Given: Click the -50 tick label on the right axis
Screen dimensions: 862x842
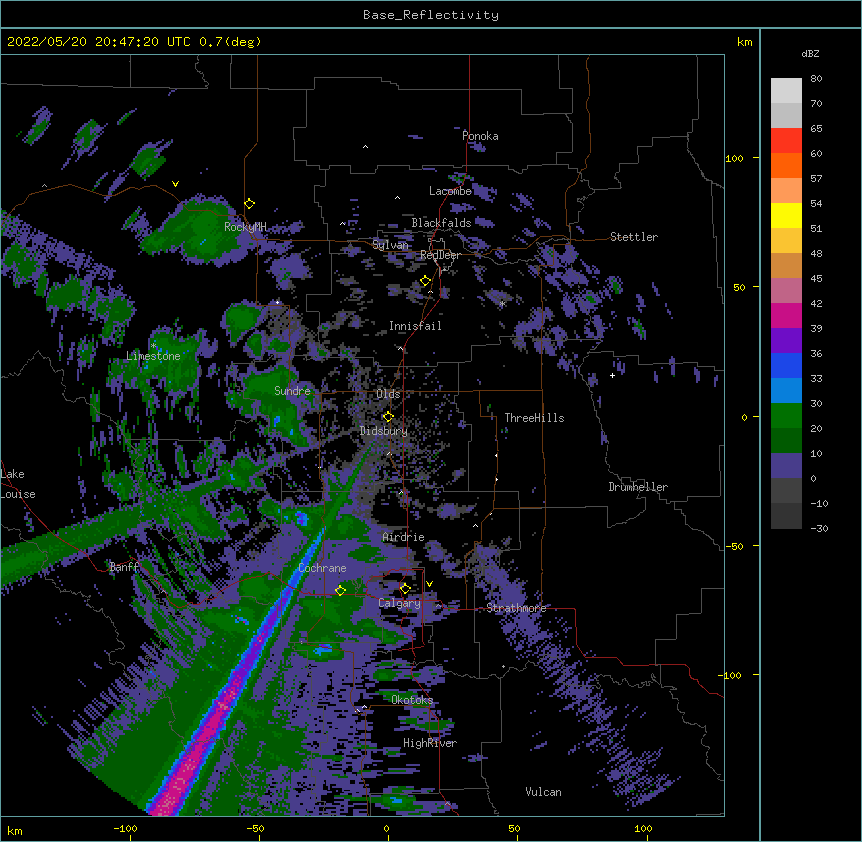Looking at the screenshot, I should (x=734, y=546).
